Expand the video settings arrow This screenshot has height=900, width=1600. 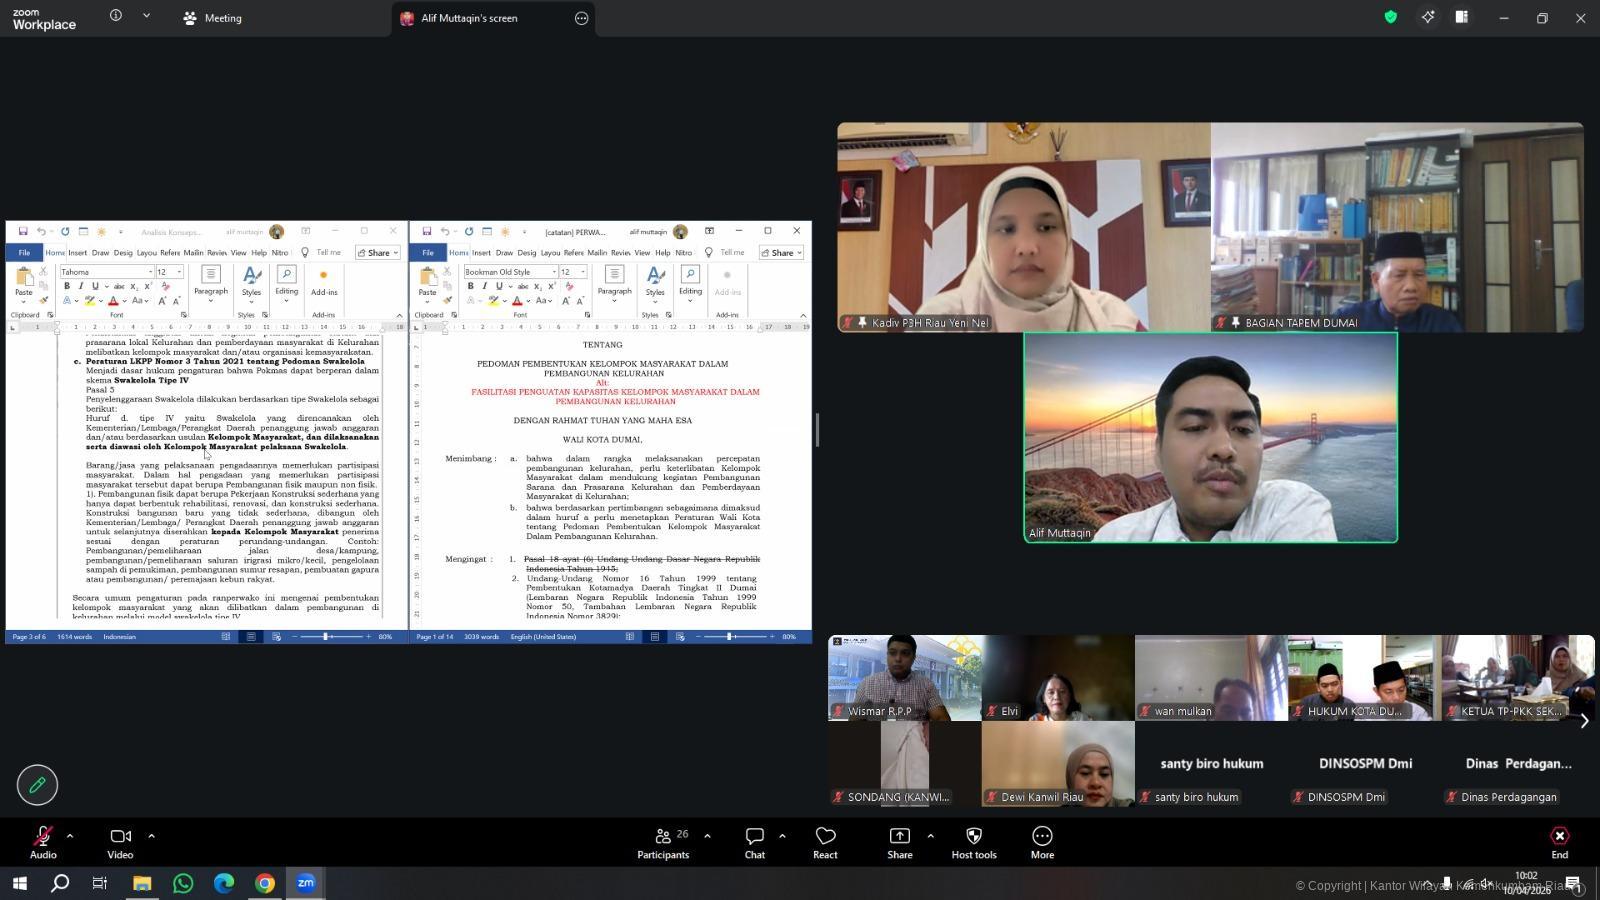point(151,835)
